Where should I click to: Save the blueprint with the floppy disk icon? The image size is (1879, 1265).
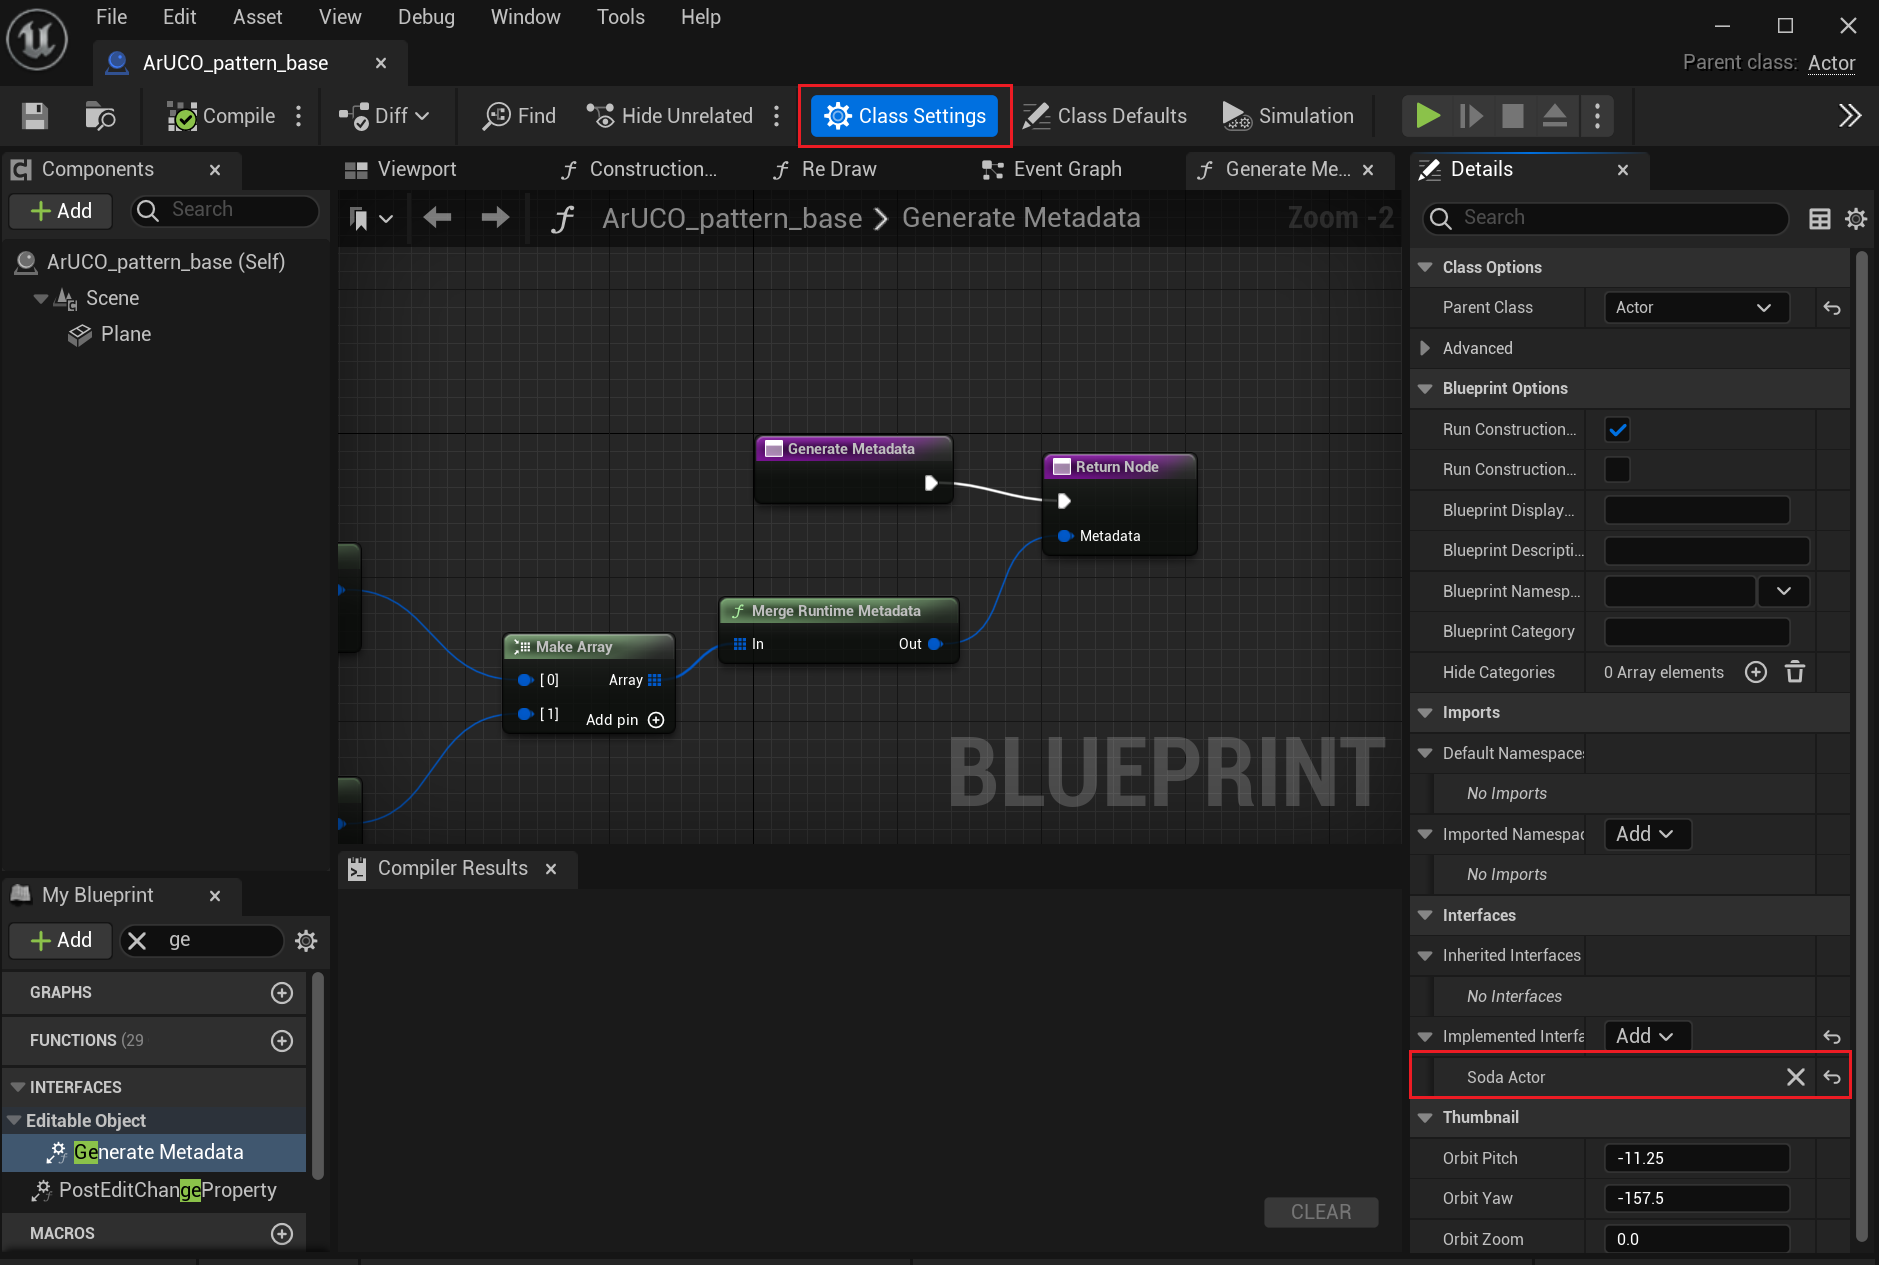coord(35,116)
